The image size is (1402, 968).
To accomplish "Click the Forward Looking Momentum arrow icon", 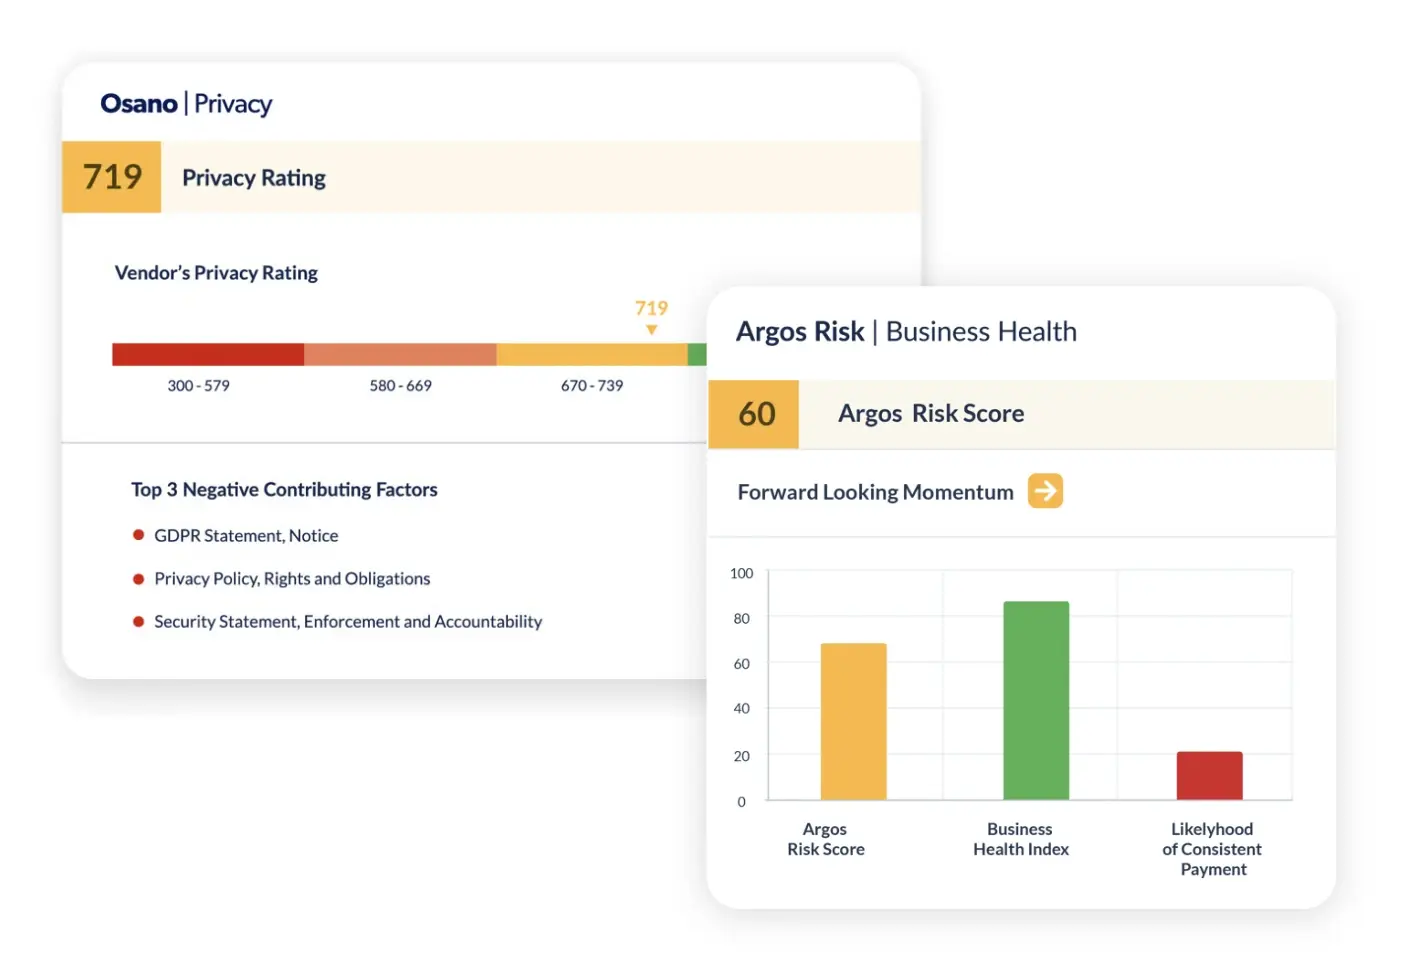I will tap(1045, 491).
